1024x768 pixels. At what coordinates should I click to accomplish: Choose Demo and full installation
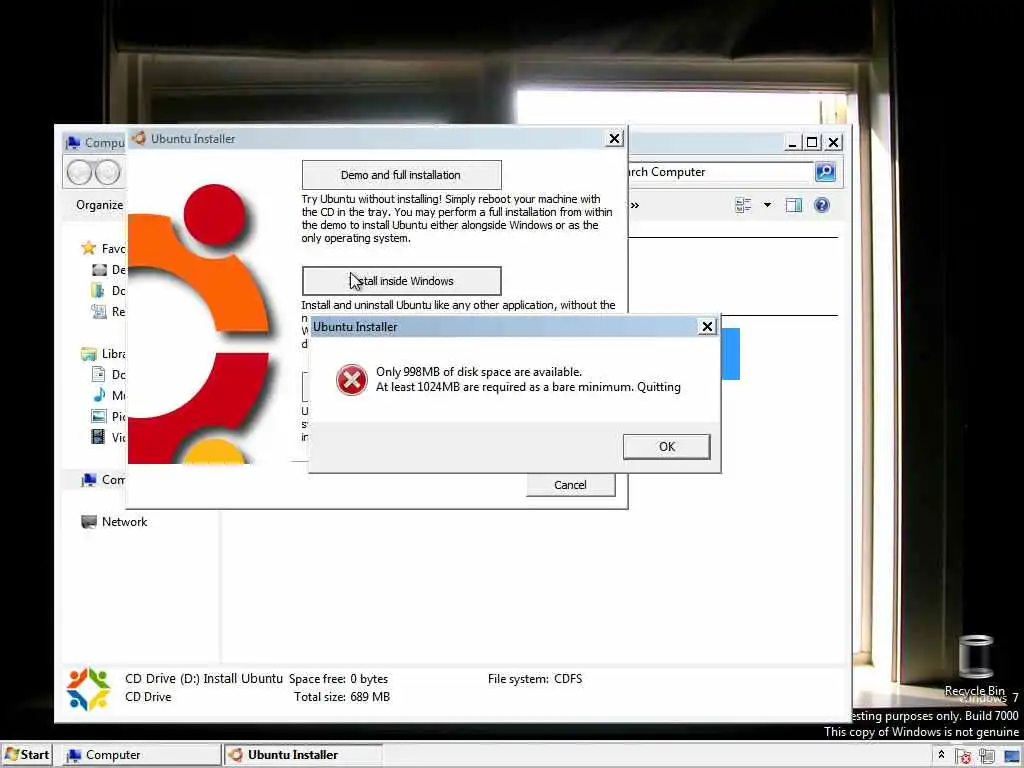(401, 175)
